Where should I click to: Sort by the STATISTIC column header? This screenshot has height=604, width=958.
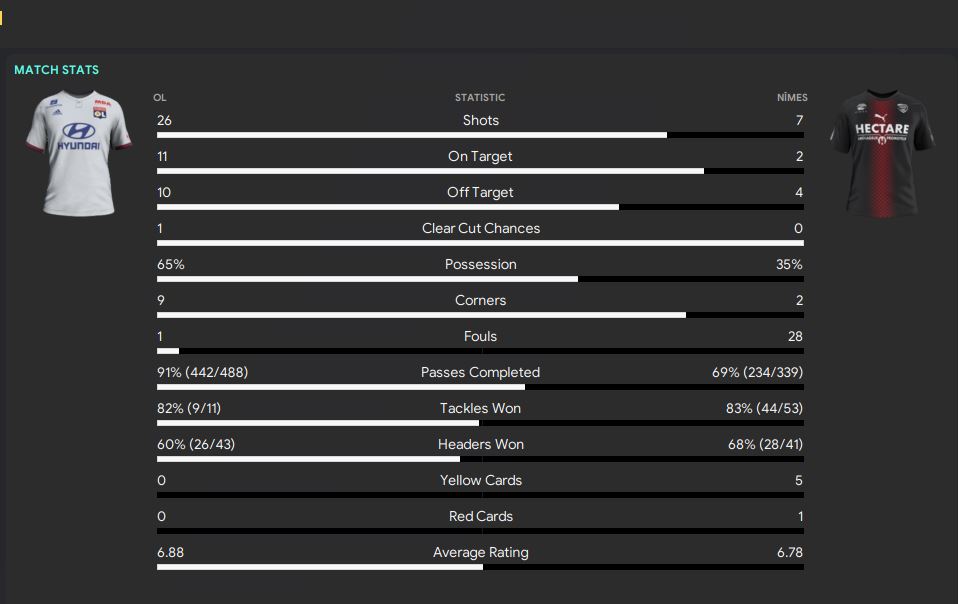[x=480, y=98]
